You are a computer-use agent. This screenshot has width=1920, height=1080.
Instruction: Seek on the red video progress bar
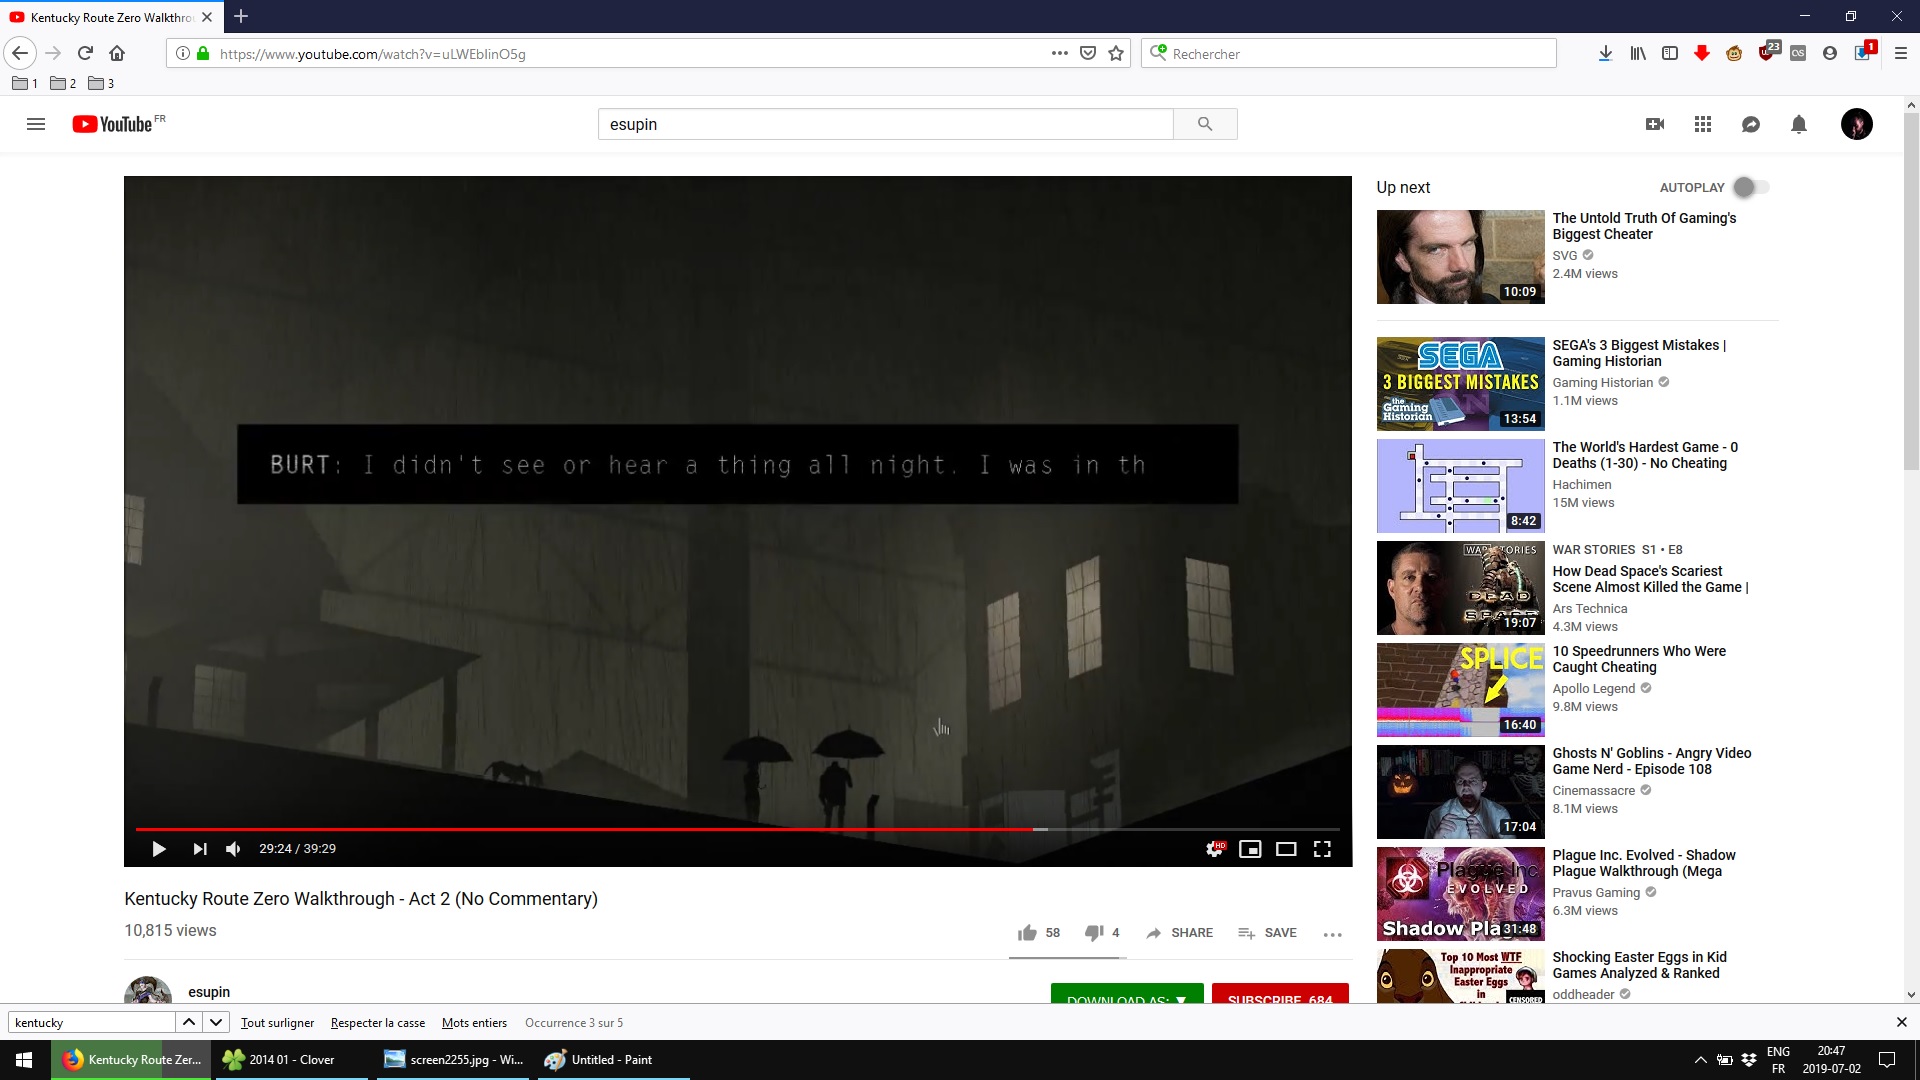click(600, 829)
